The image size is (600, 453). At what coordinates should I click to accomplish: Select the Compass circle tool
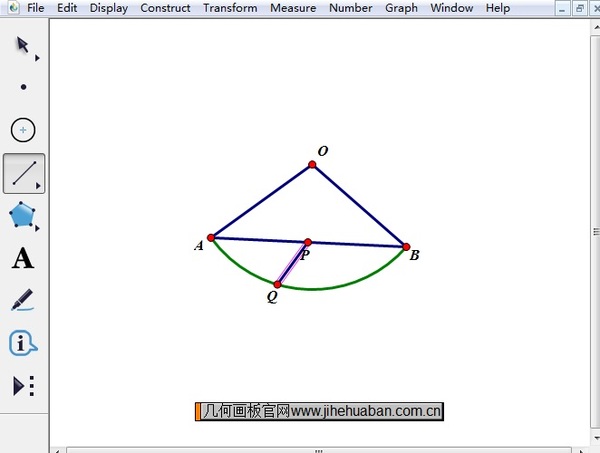pos(23,130)
